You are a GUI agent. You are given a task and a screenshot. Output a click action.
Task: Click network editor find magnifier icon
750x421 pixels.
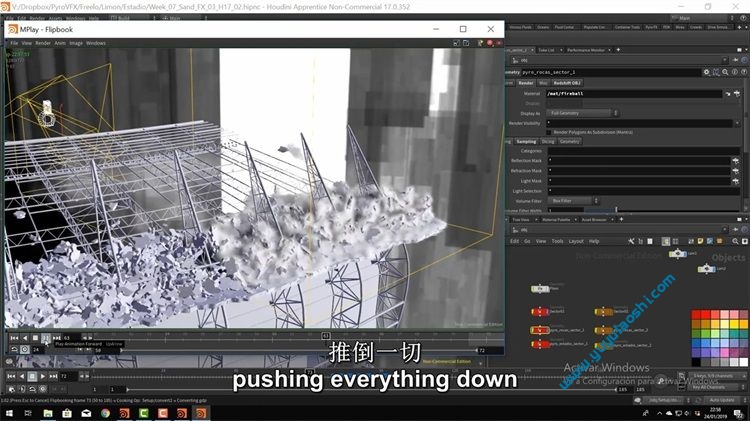(735, 242)
